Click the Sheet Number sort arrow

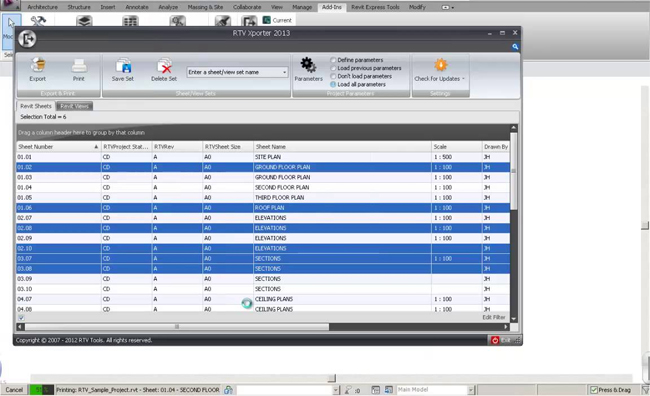[96, 147]
